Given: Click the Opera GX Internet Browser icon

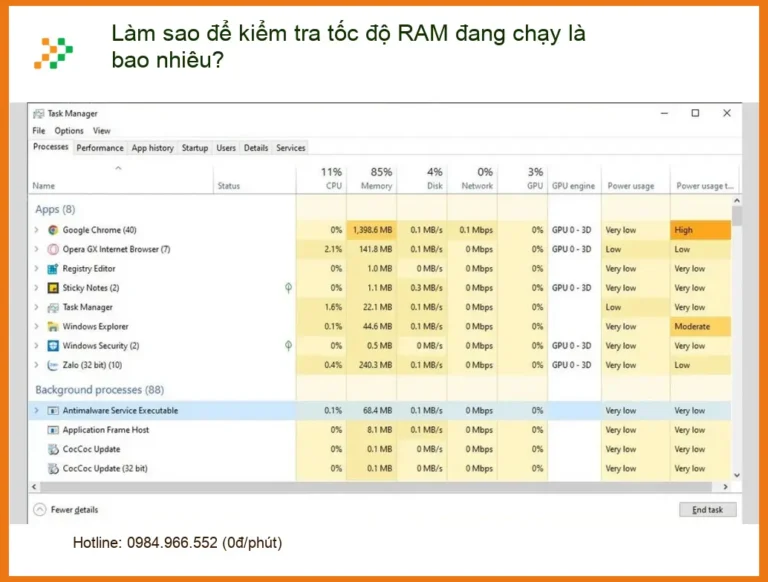Looking at the screenshot, I should tap(53, 249).
